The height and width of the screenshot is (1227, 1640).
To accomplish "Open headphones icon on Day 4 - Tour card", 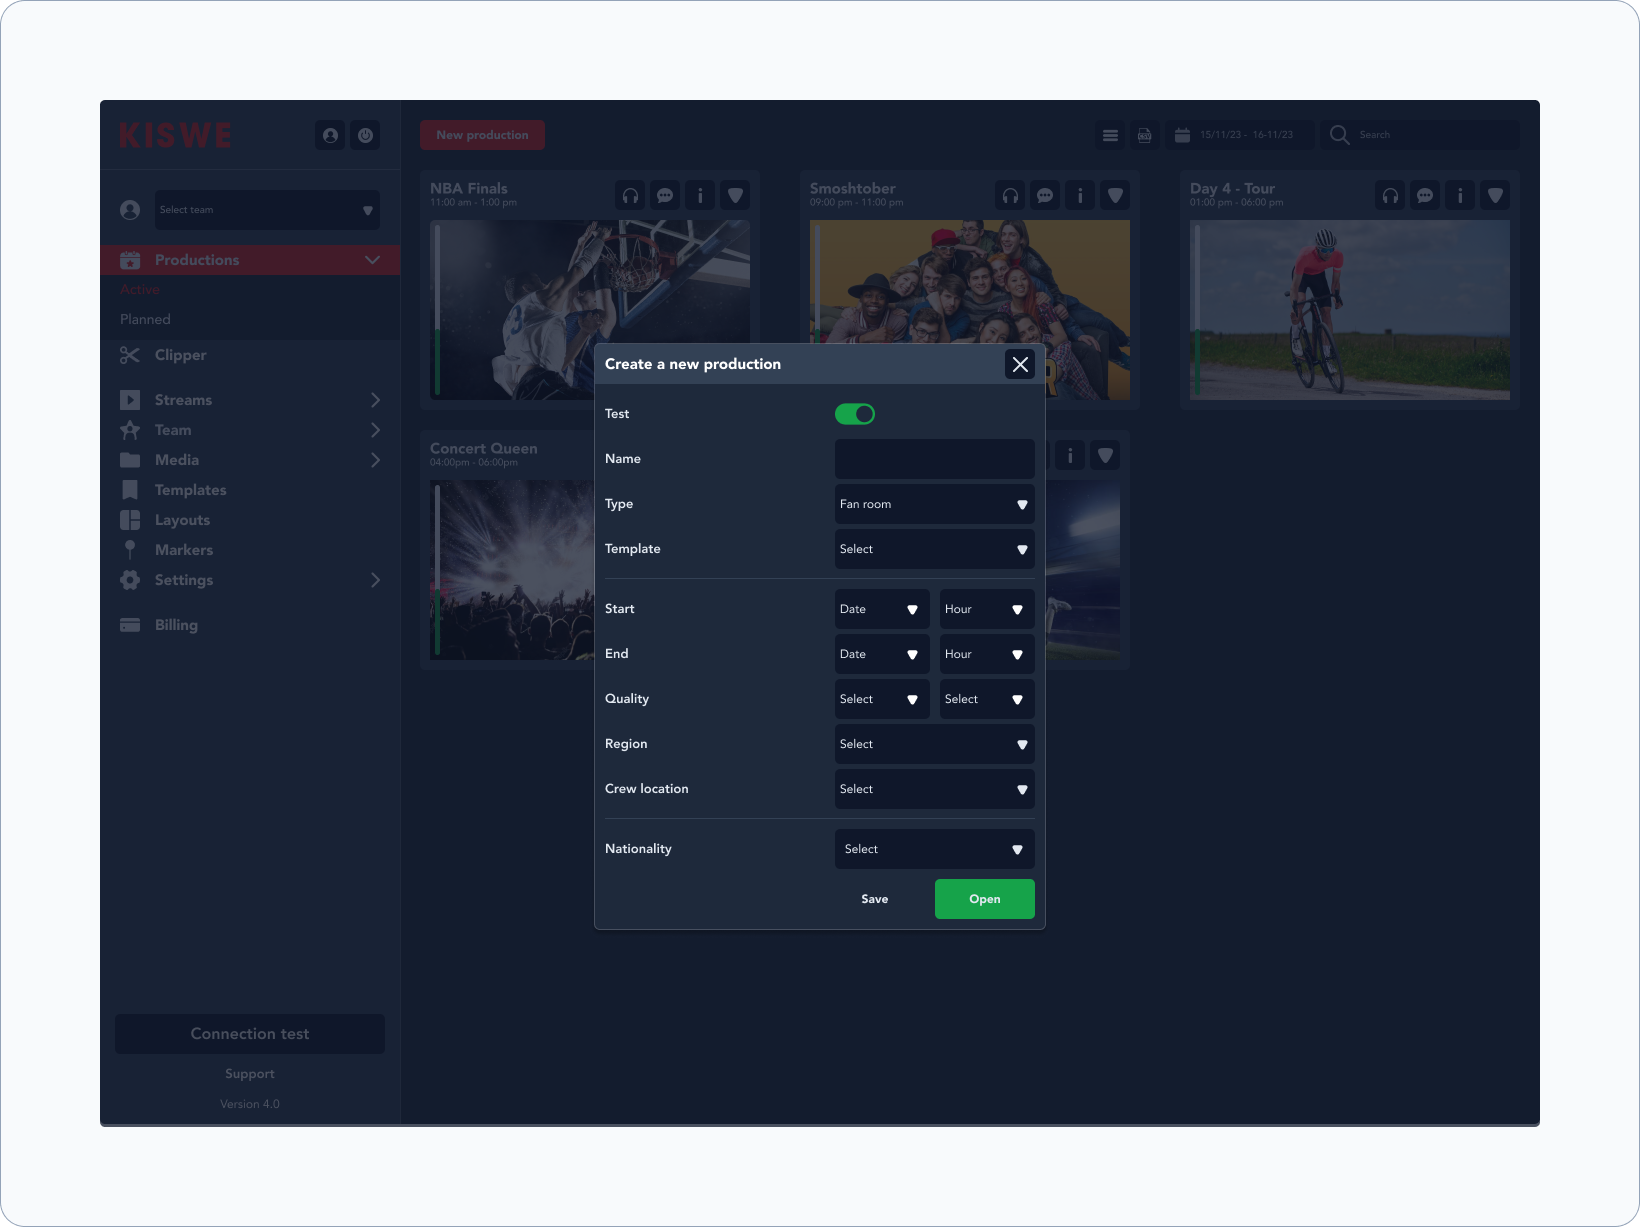I will click(1390, 196).
